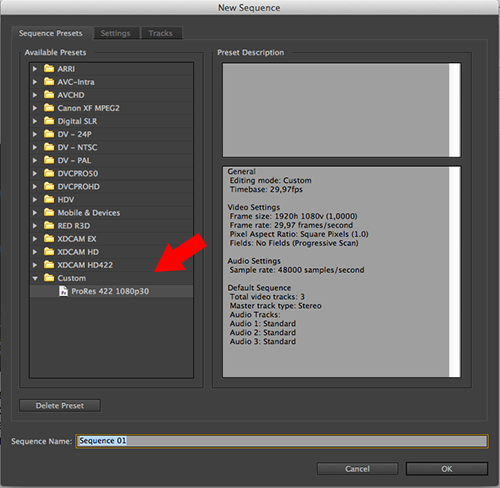Click the ProRes 422 1080p30 preset file icon

coord(63,291)
